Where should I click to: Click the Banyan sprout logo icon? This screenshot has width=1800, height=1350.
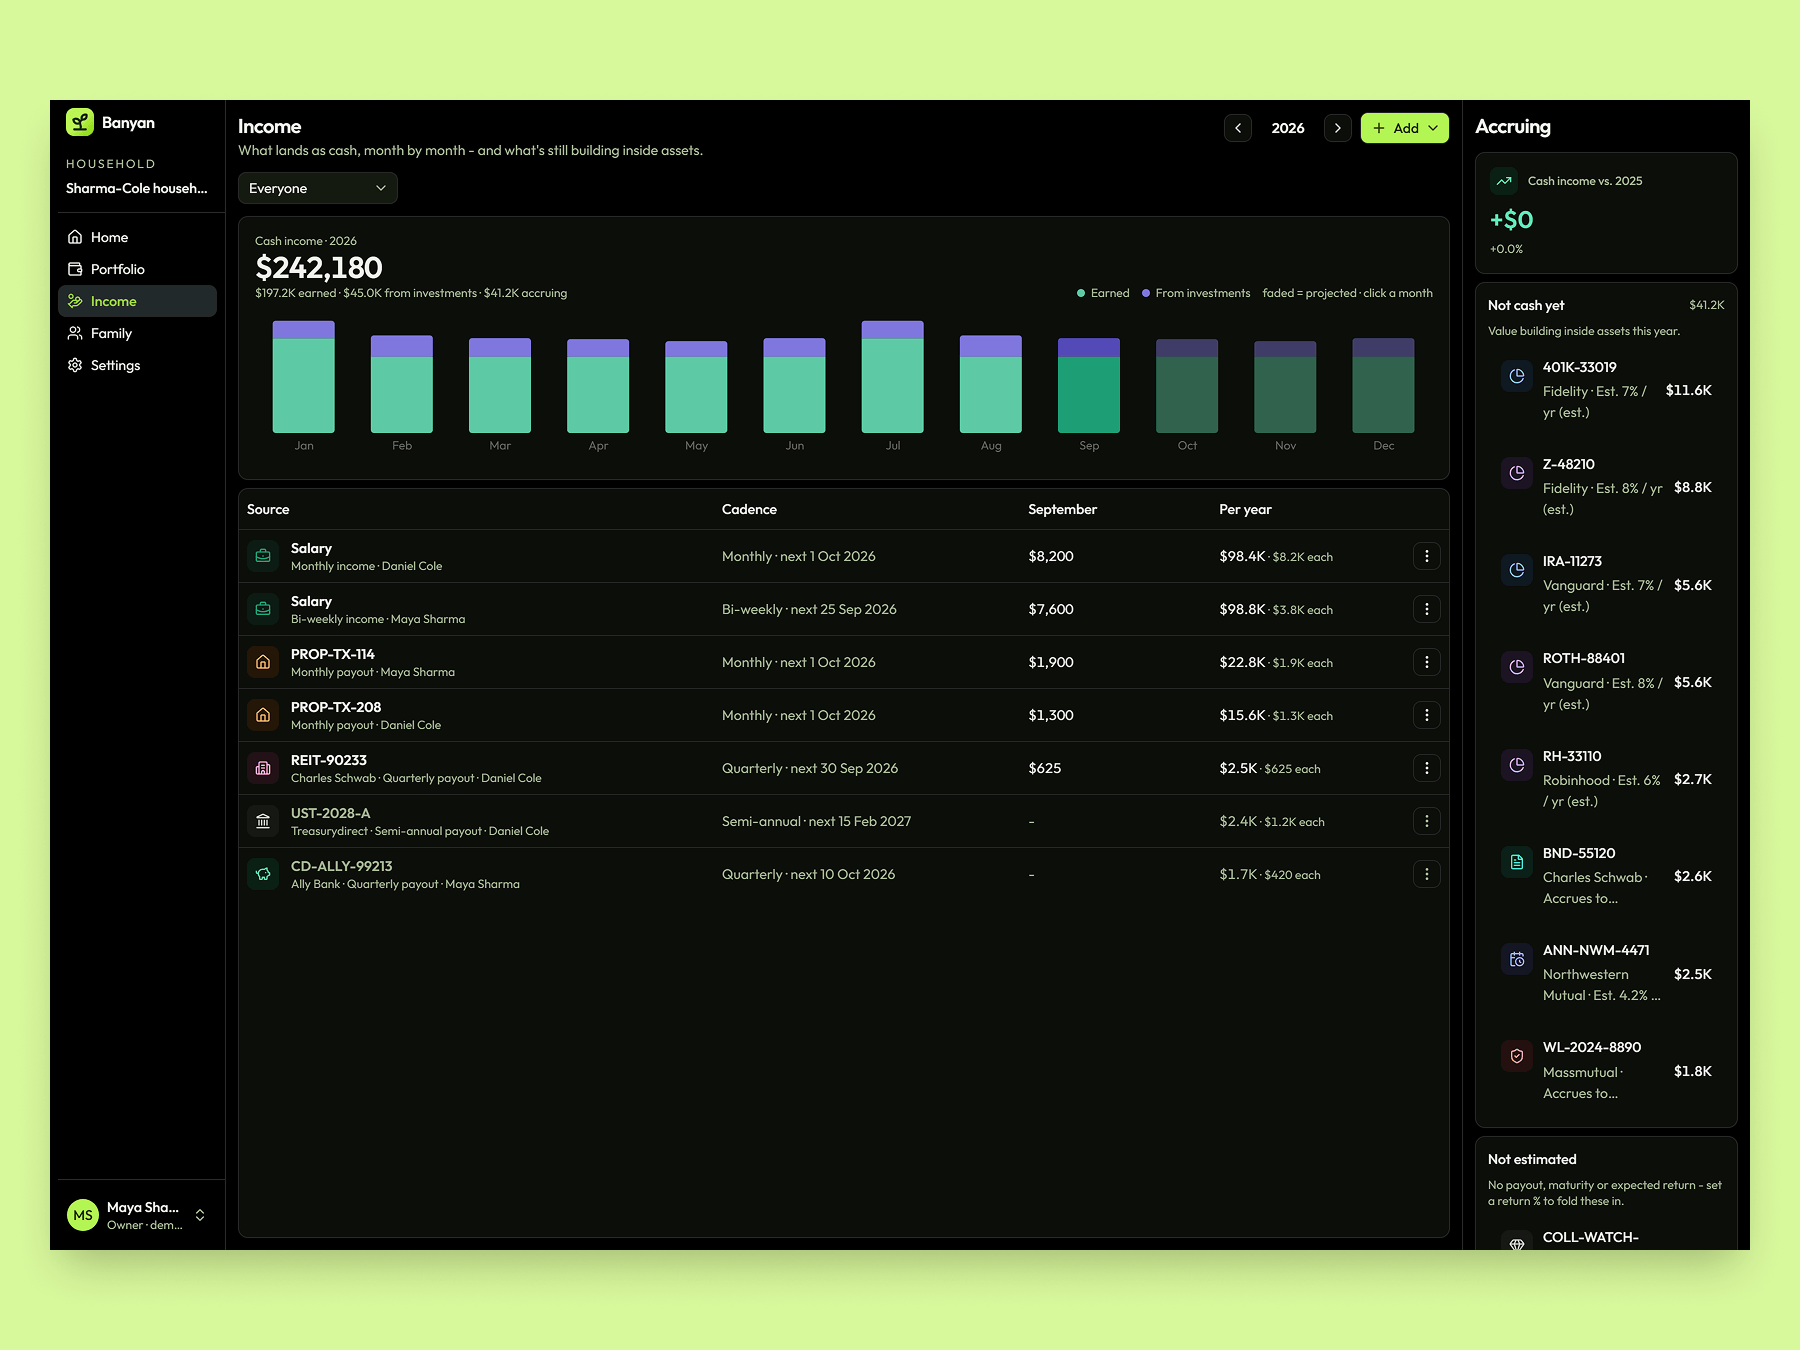(80, 122)
